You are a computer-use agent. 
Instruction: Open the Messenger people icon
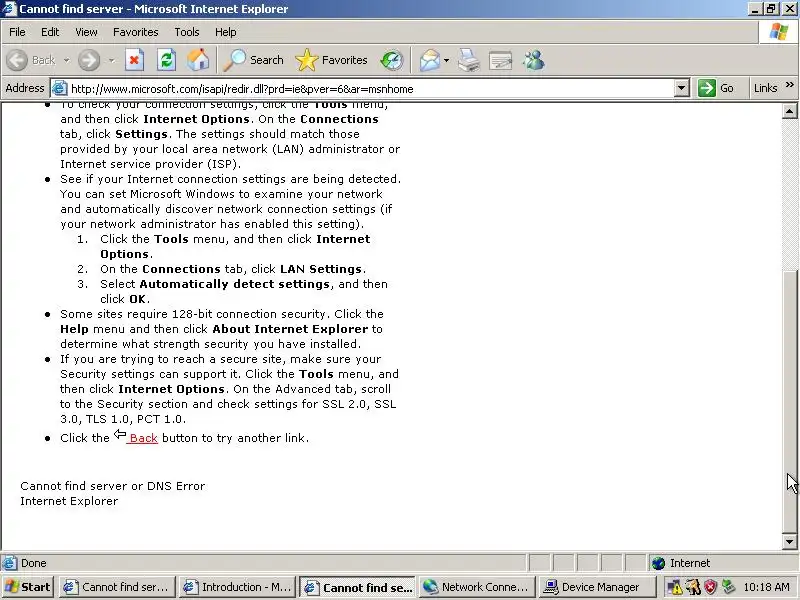[x=534, y=60]
